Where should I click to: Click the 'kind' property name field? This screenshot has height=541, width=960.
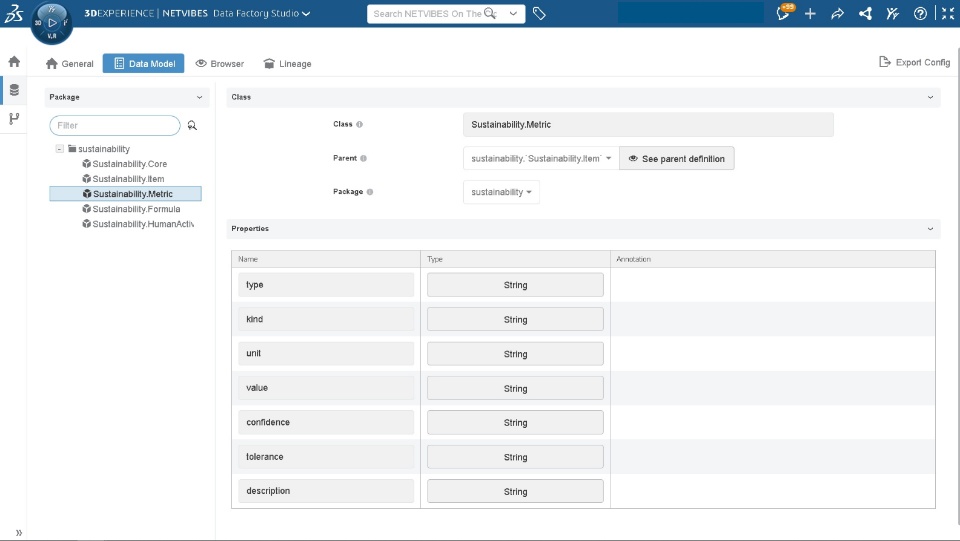[326, 319]
